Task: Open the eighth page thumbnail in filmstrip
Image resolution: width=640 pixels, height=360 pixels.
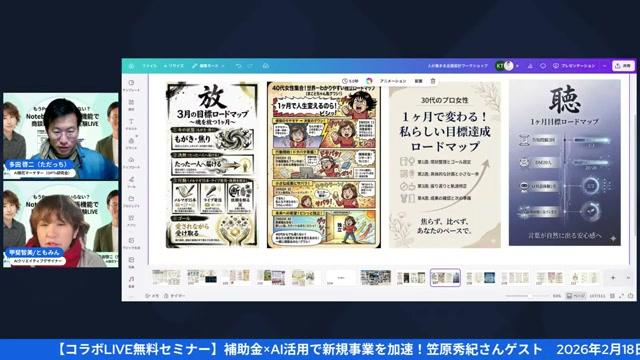Action: click(411, 278)
